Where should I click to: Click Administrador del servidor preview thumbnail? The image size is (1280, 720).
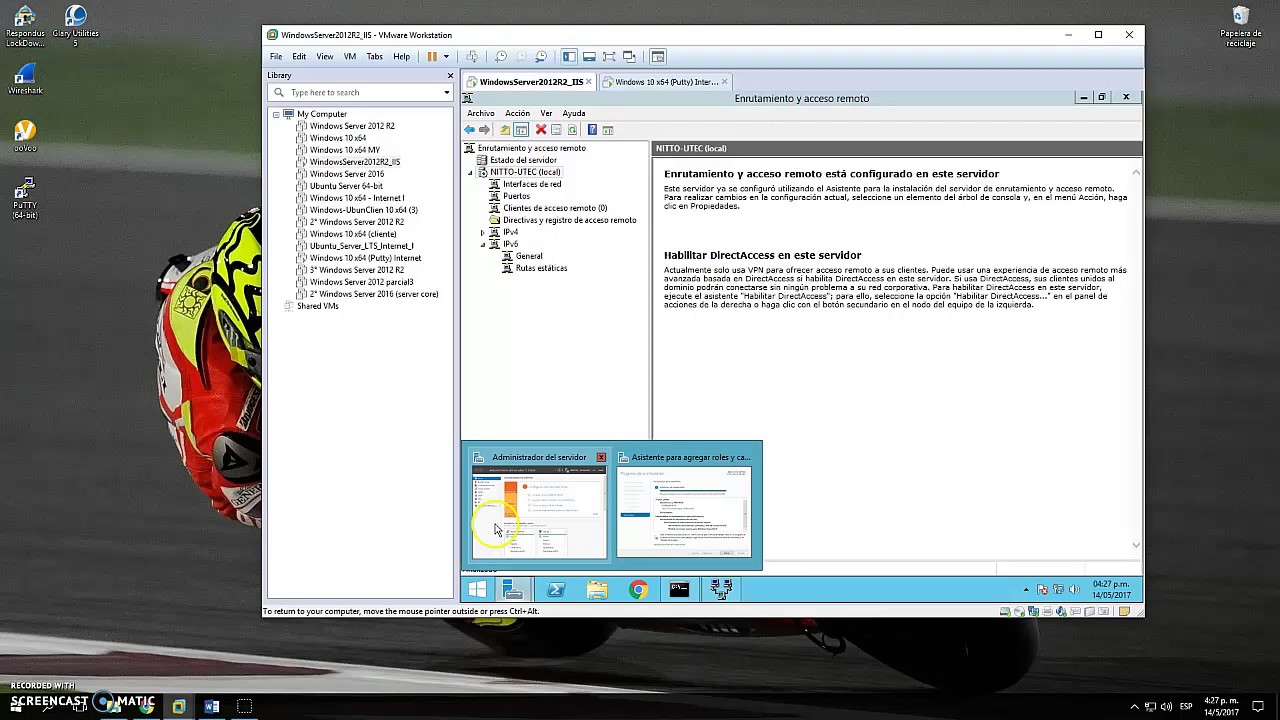(539, 512)
